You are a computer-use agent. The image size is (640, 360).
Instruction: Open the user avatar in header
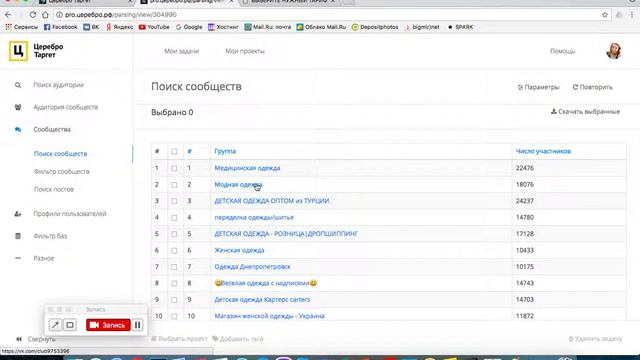coord(613,51)
